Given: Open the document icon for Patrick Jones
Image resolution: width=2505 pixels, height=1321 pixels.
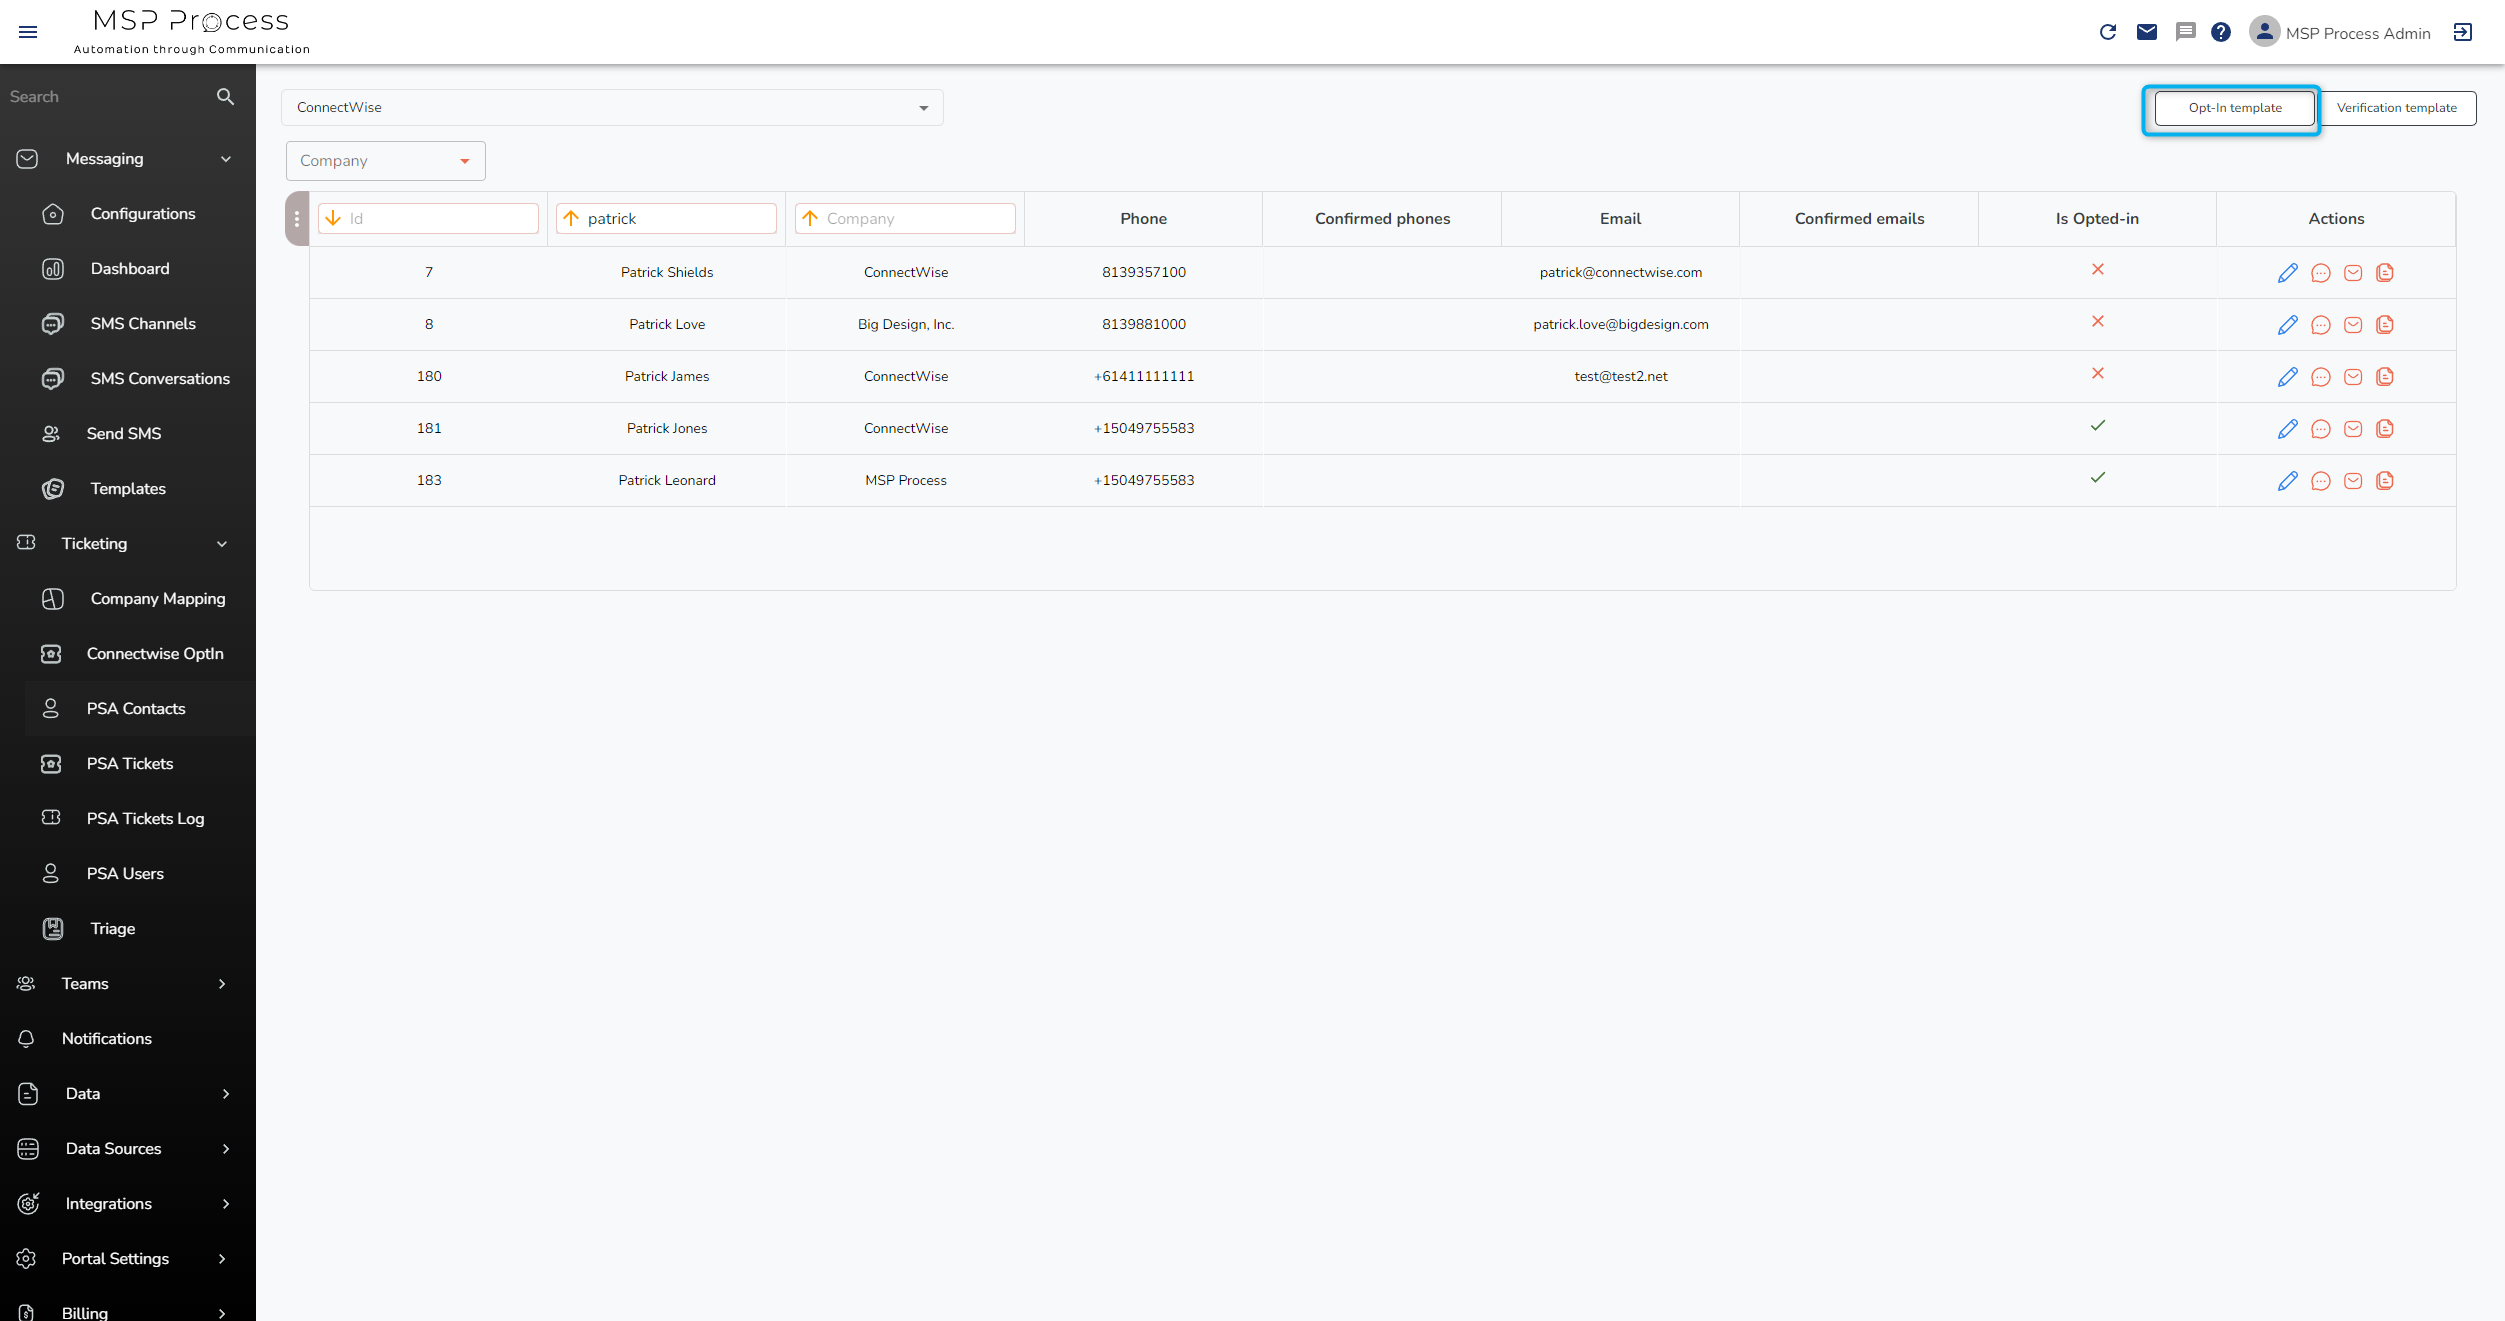Looking at the screenshot, I should point(2385,428).
